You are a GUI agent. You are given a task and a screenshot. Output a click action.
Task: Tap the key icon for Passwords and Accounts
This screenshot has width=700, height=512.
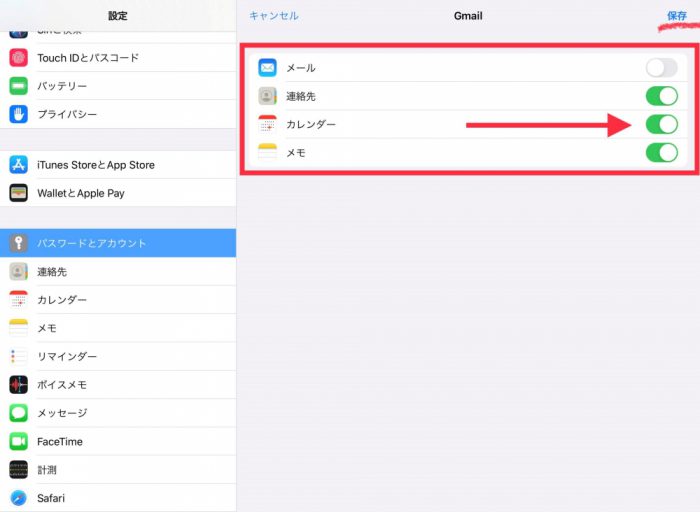(x=18, y=243)
